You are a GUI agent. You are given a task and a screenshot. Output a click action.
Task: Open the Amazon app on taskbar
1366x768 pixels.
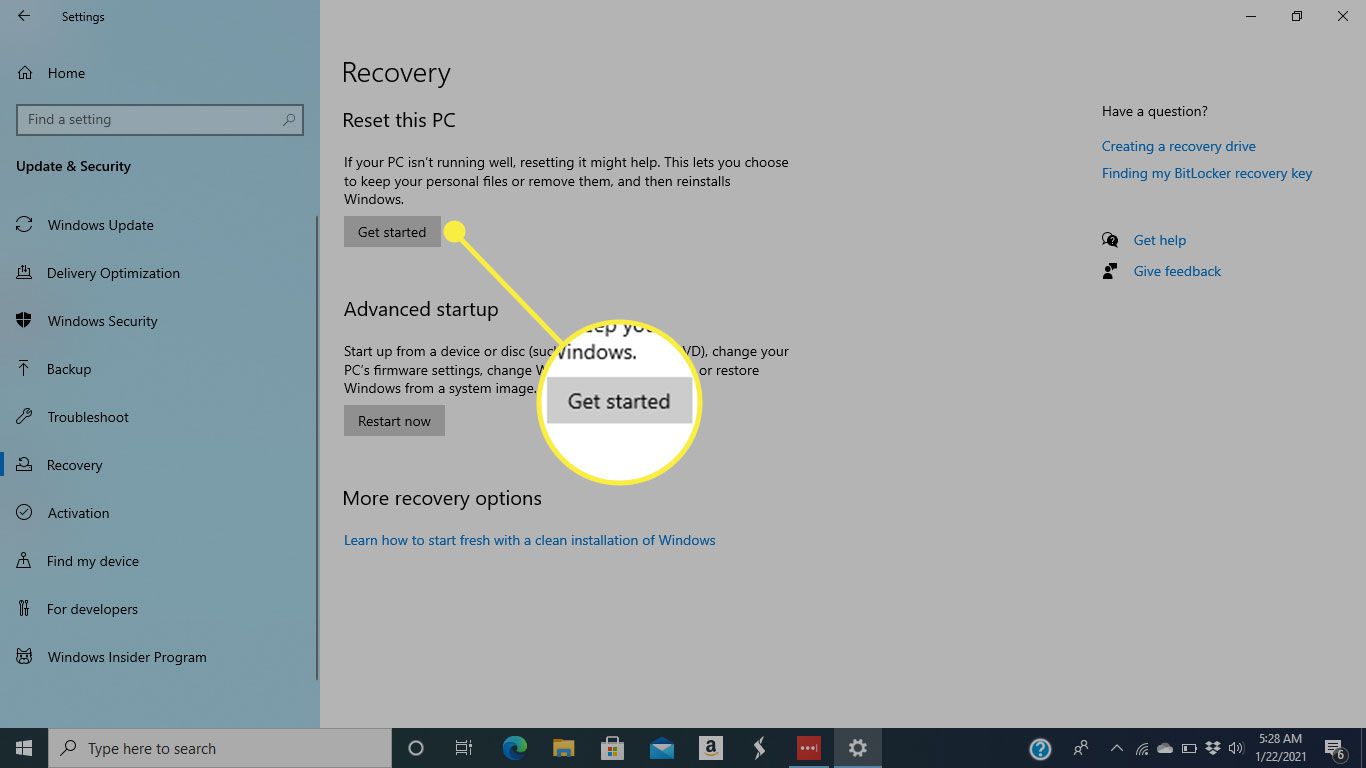[x=710, y=748]
